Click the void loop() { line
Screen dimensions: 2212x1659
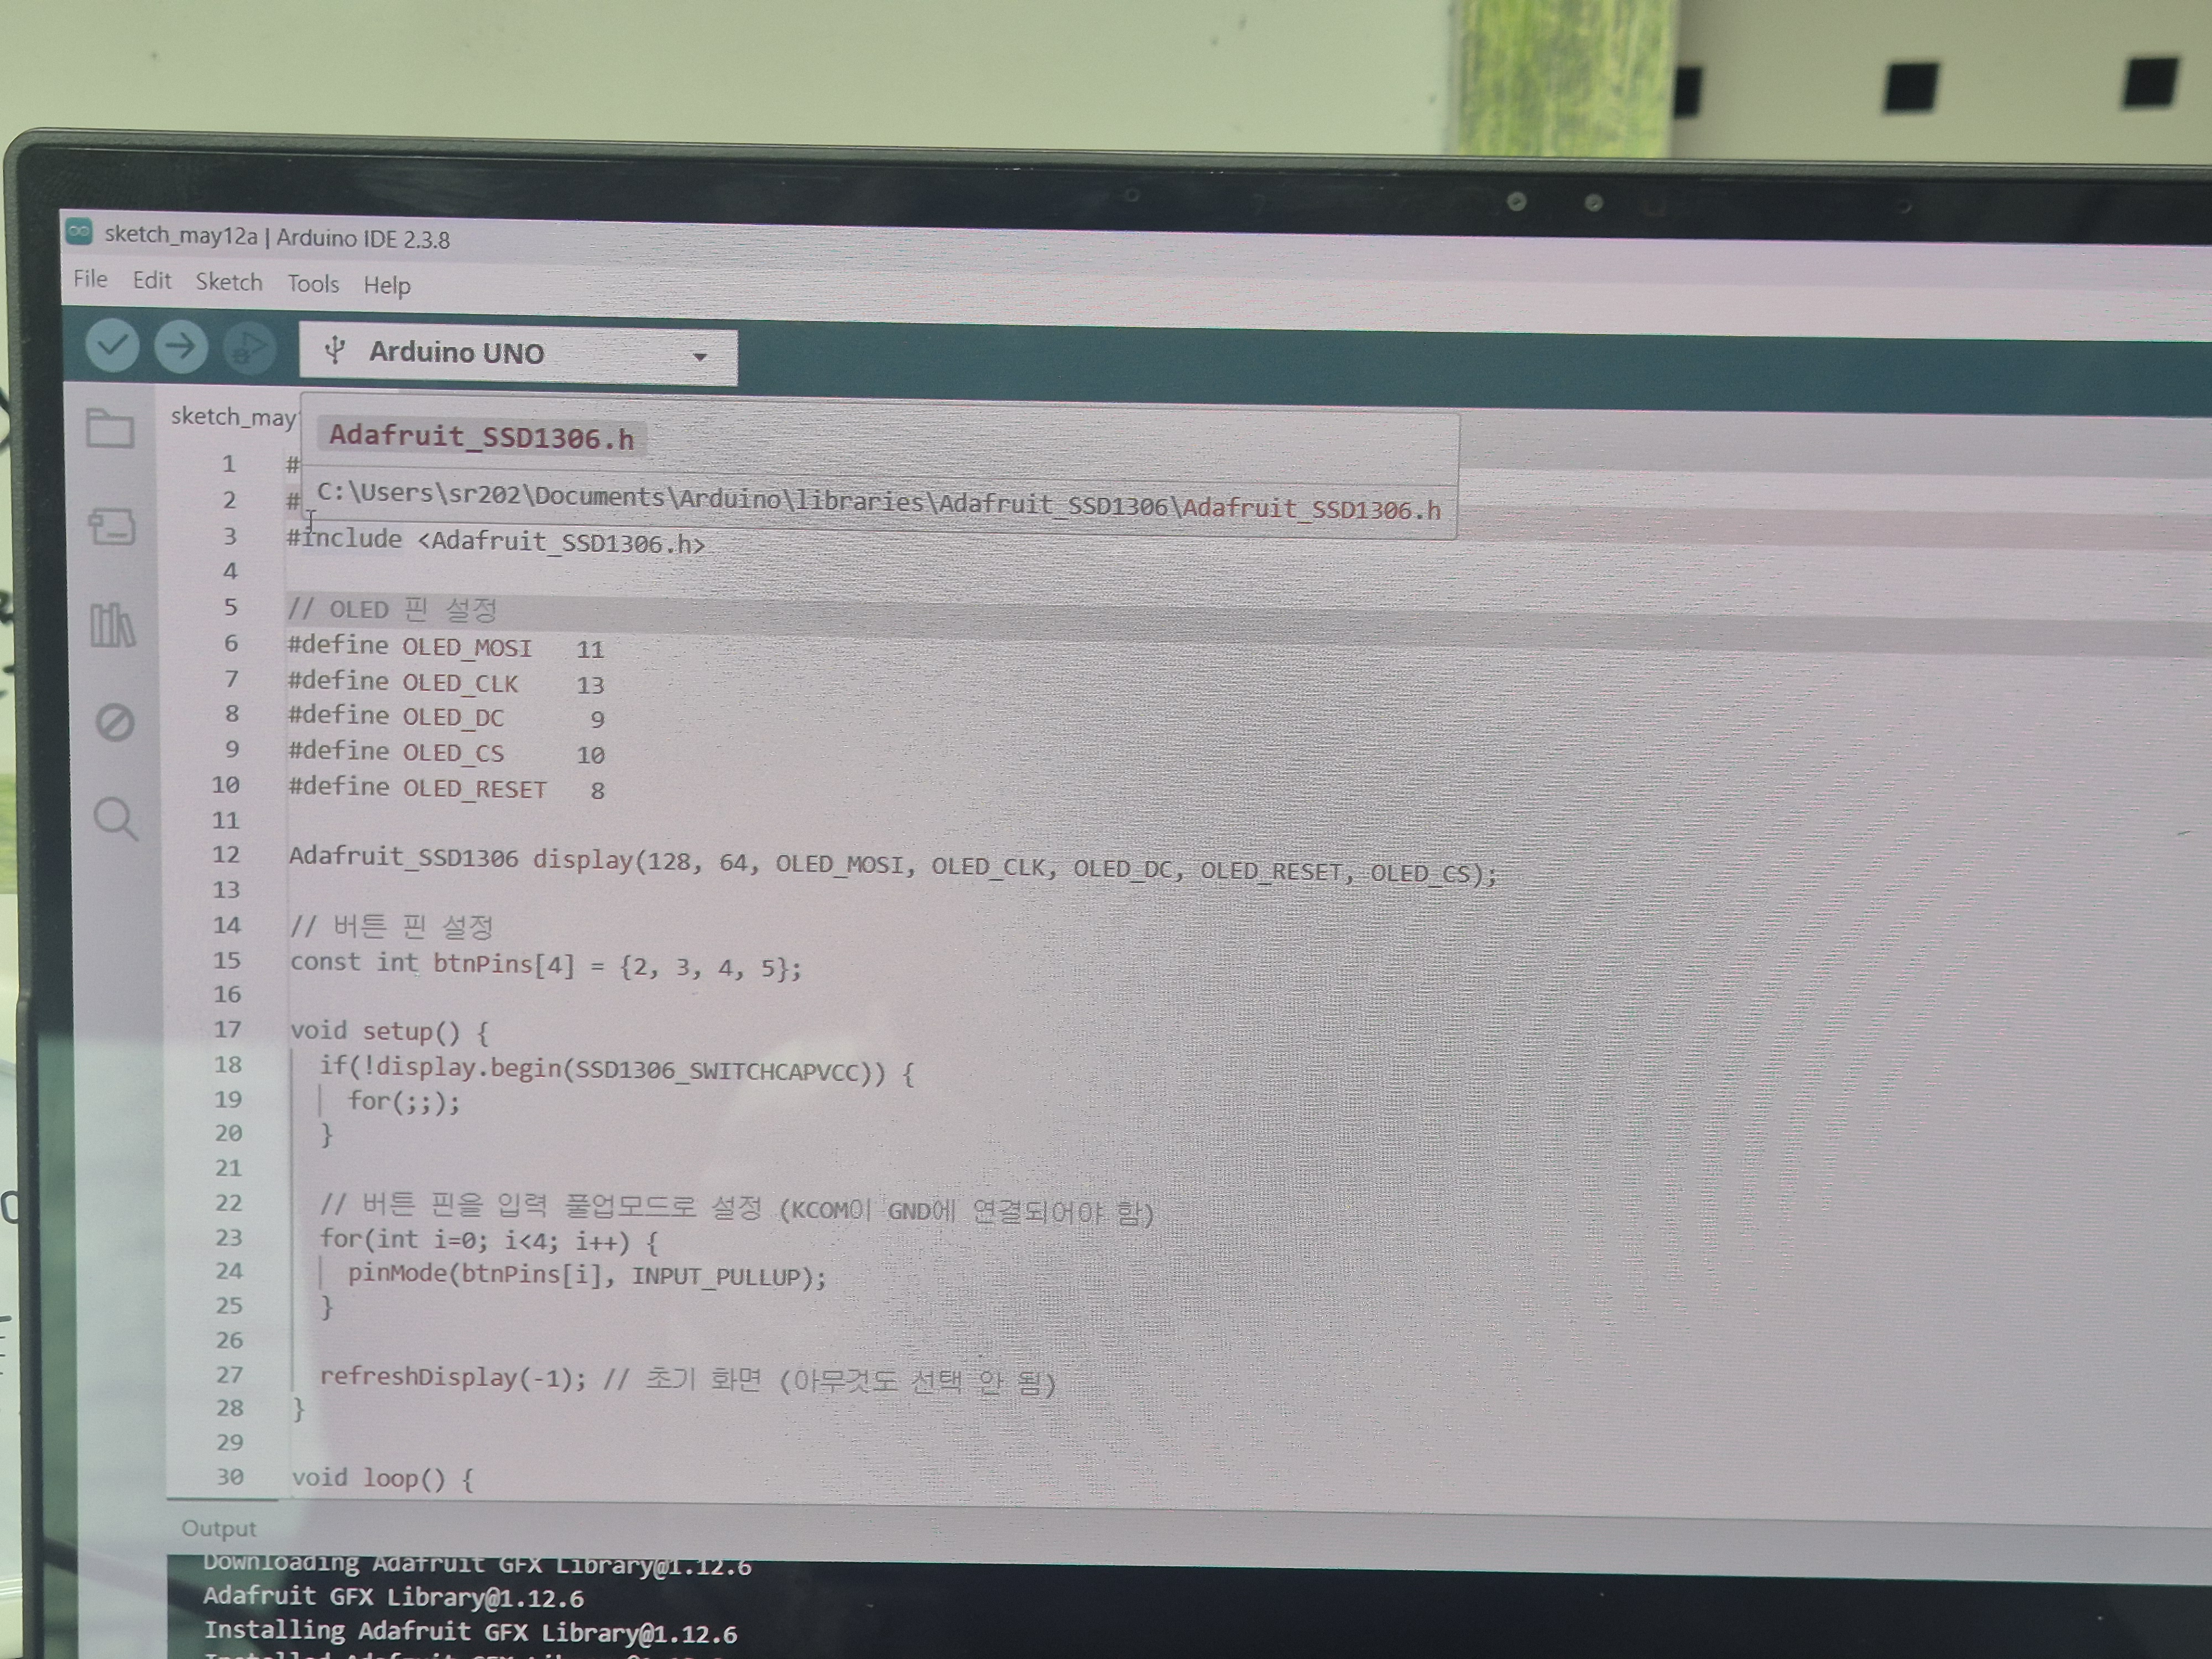(x=383, y=1478)
